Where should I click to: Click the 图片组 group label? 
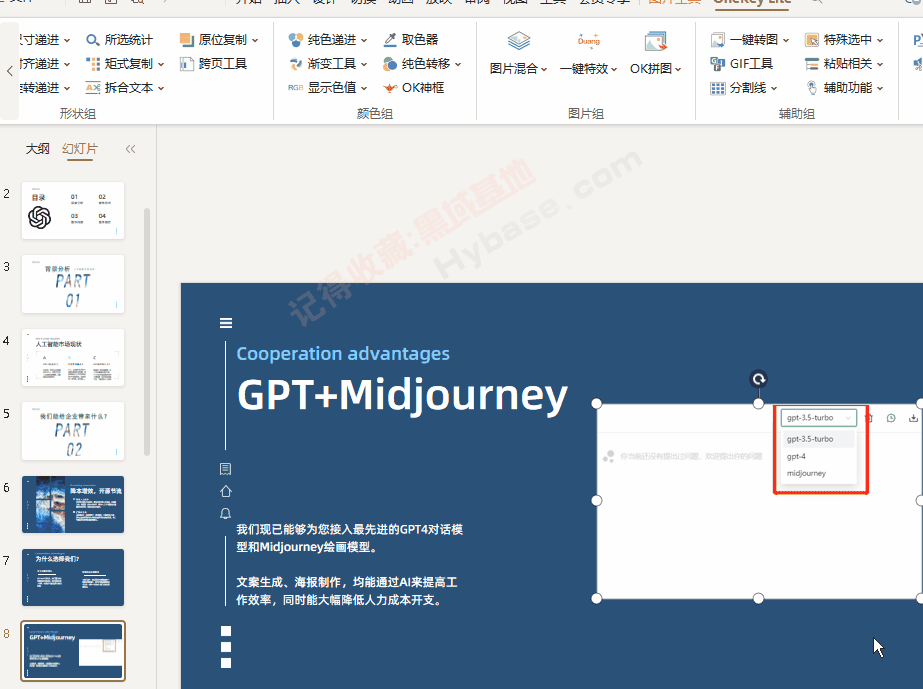(586, 114)
